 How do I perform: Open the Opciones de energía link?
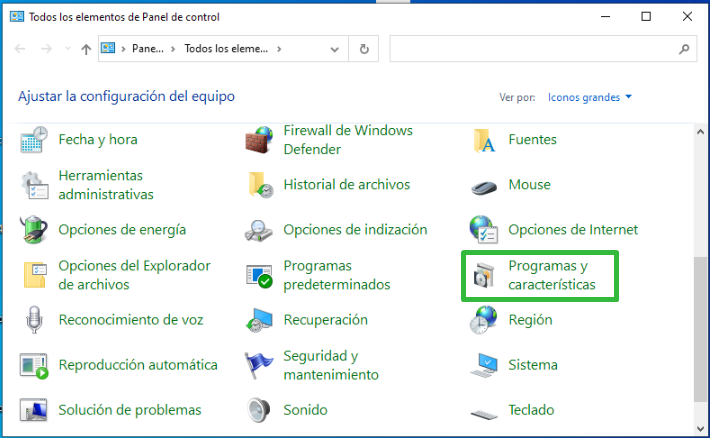click(122, 230)
